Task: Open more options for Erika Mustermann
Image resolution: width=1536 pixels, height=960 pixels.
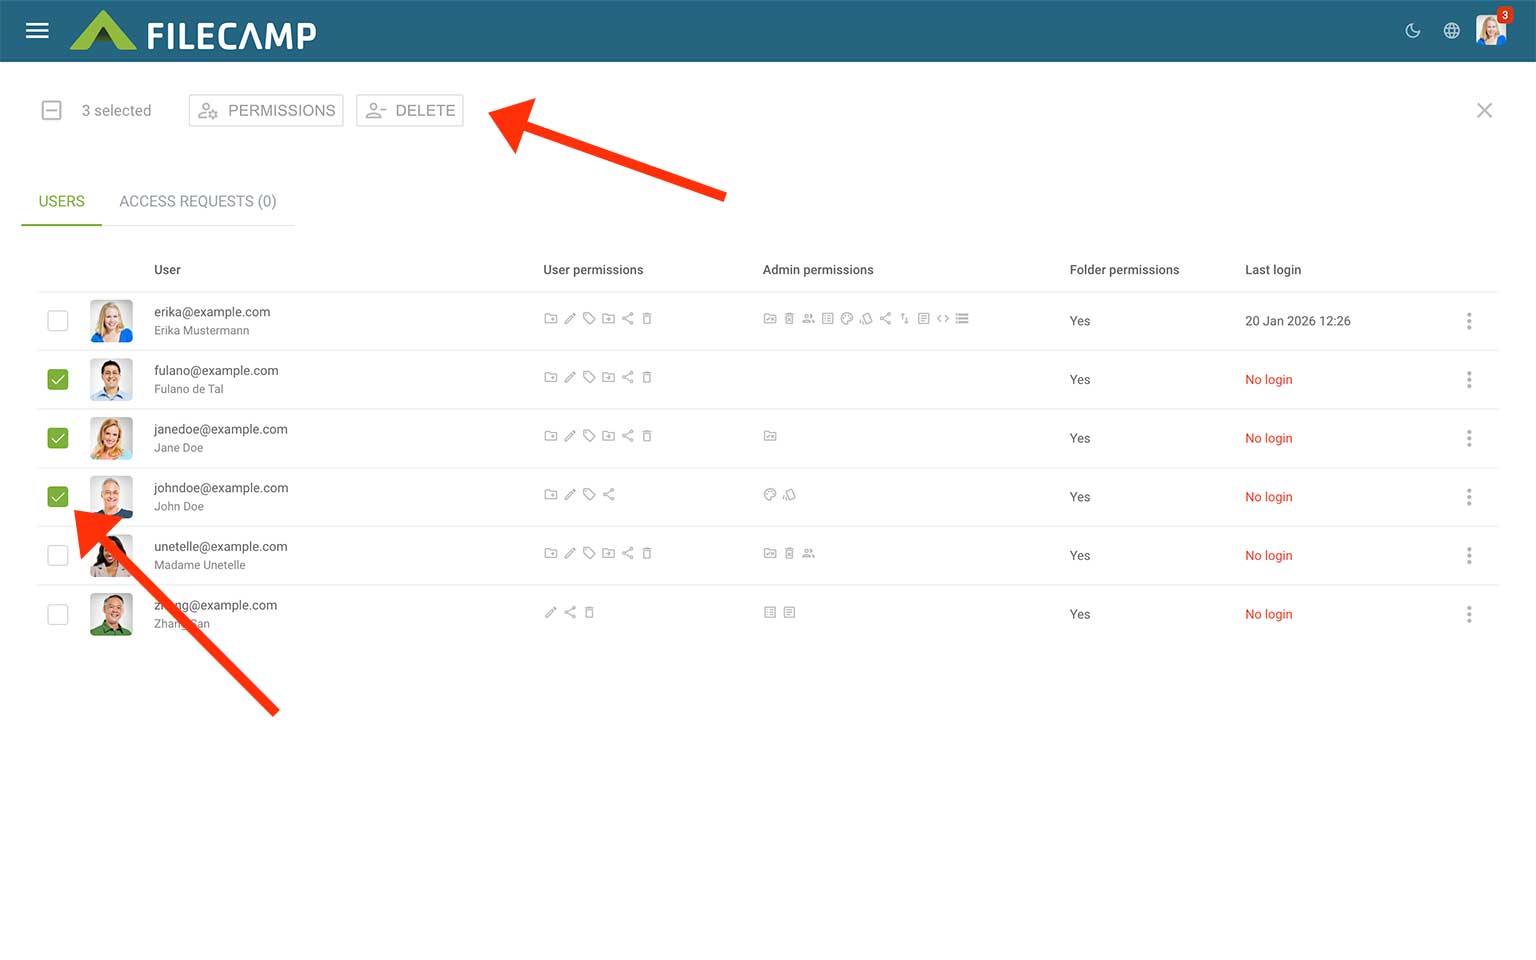Action: point(1468,321)
